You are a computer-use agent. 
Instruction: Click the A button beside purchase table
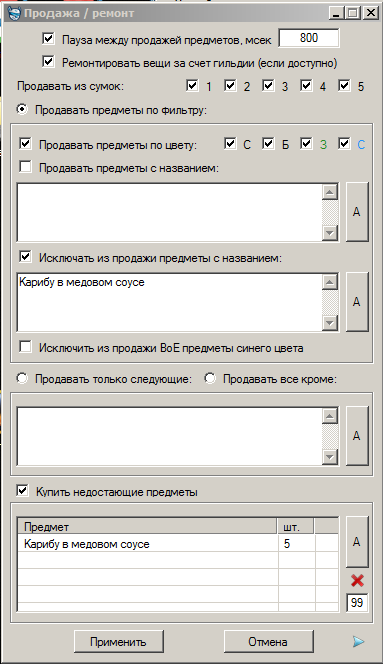click(357, 542)
